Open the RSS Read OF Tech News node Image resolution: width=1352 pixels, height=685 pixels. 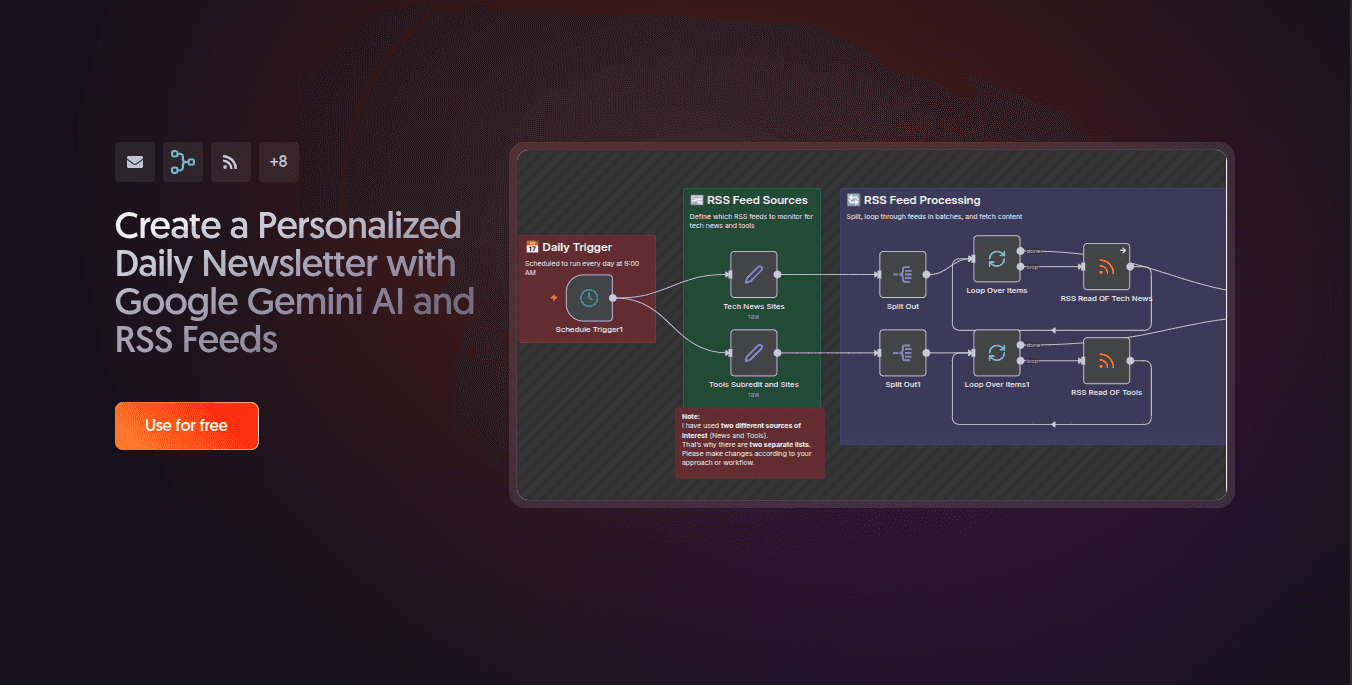(1106, 267)
